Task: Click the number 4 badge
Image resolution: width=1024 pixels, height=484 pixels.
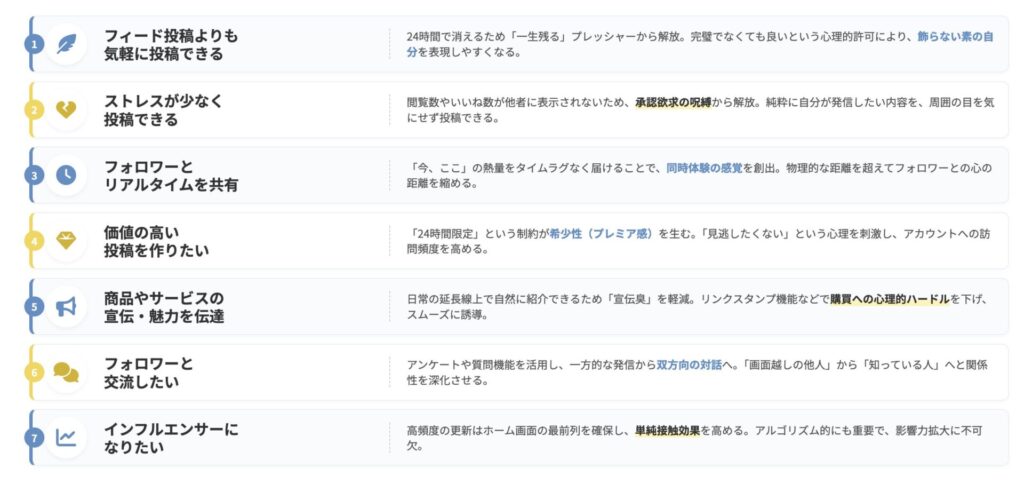Action: pyautogui.click(x=35, y=241)
